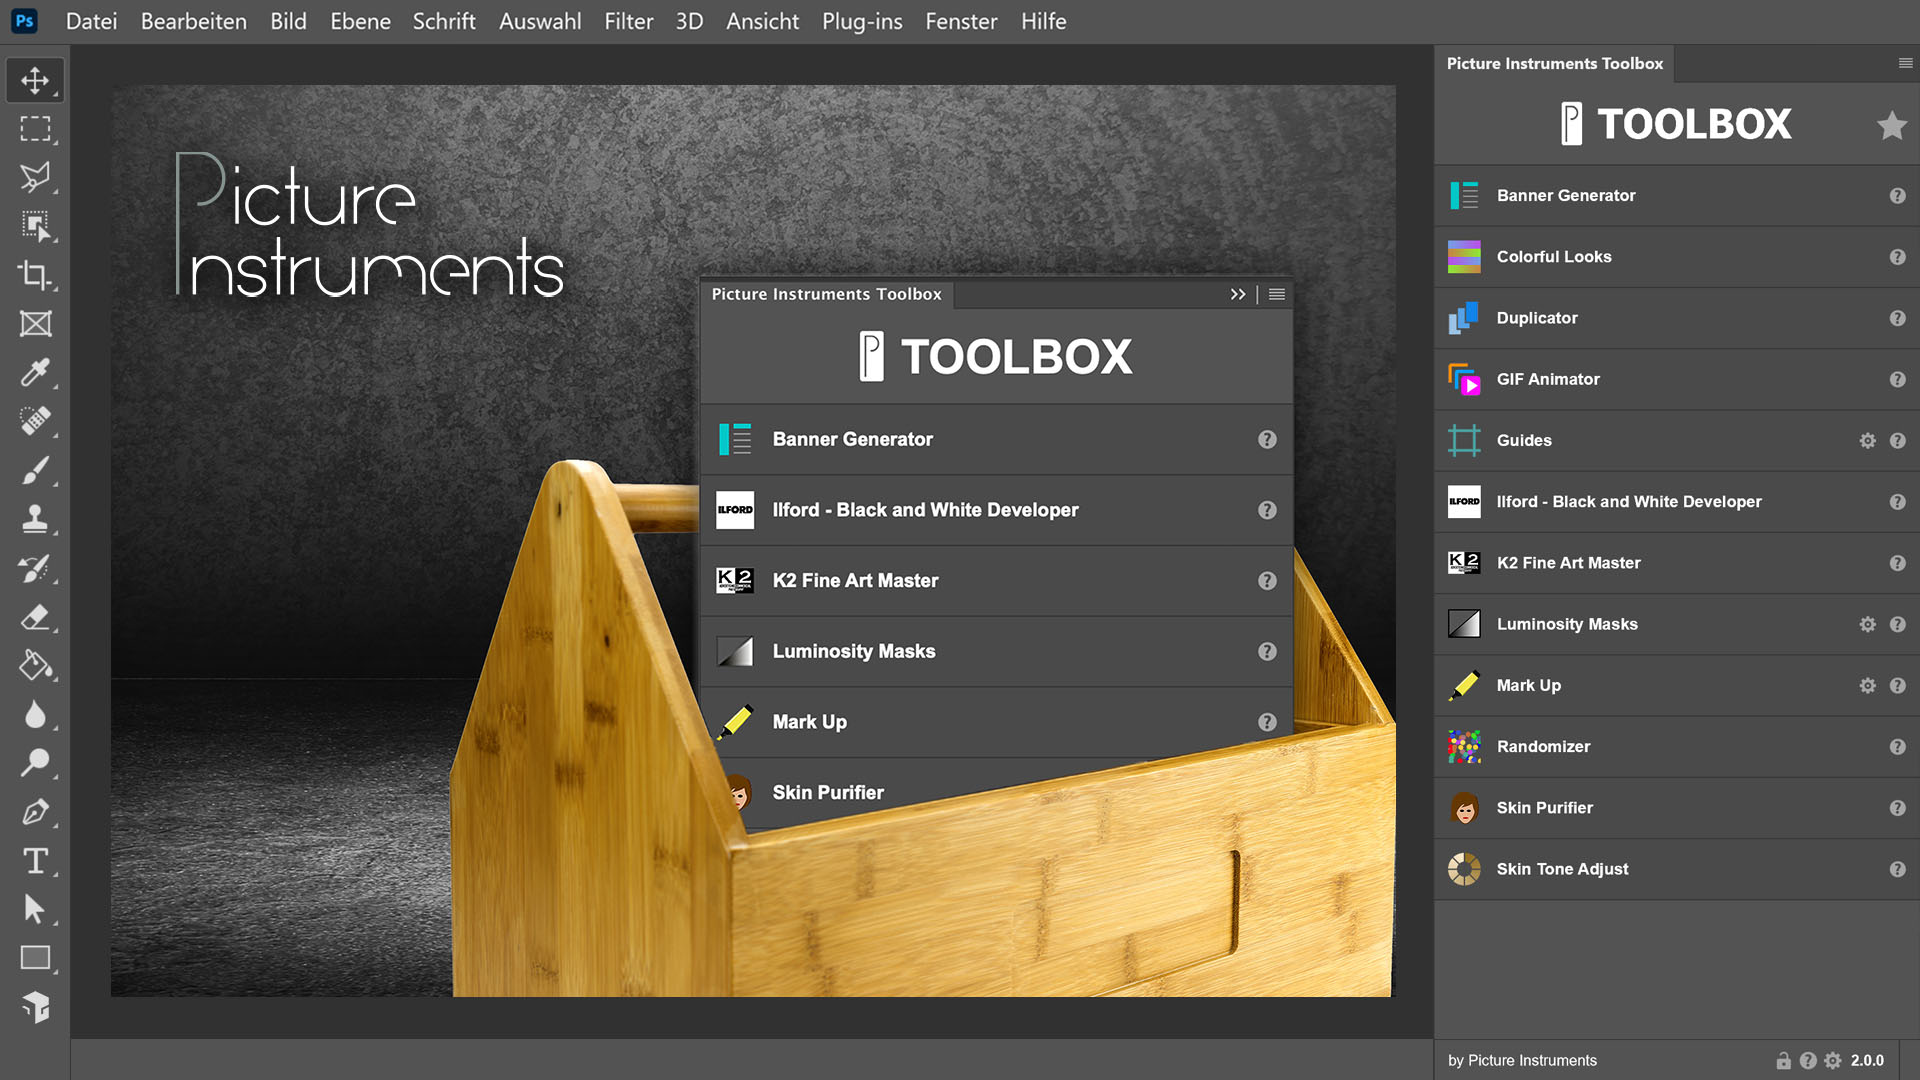The width and height of the screenshot is (1920, 1080).
Task: Open Mark Up settings gear
Action: (x=1867, y=686)
